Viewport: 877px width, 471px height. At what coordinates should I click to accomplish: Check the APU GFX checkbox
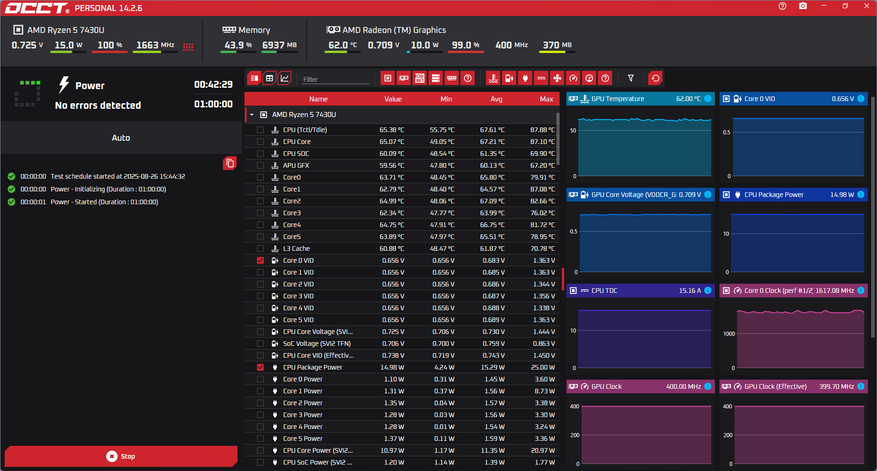coord(260,166)
